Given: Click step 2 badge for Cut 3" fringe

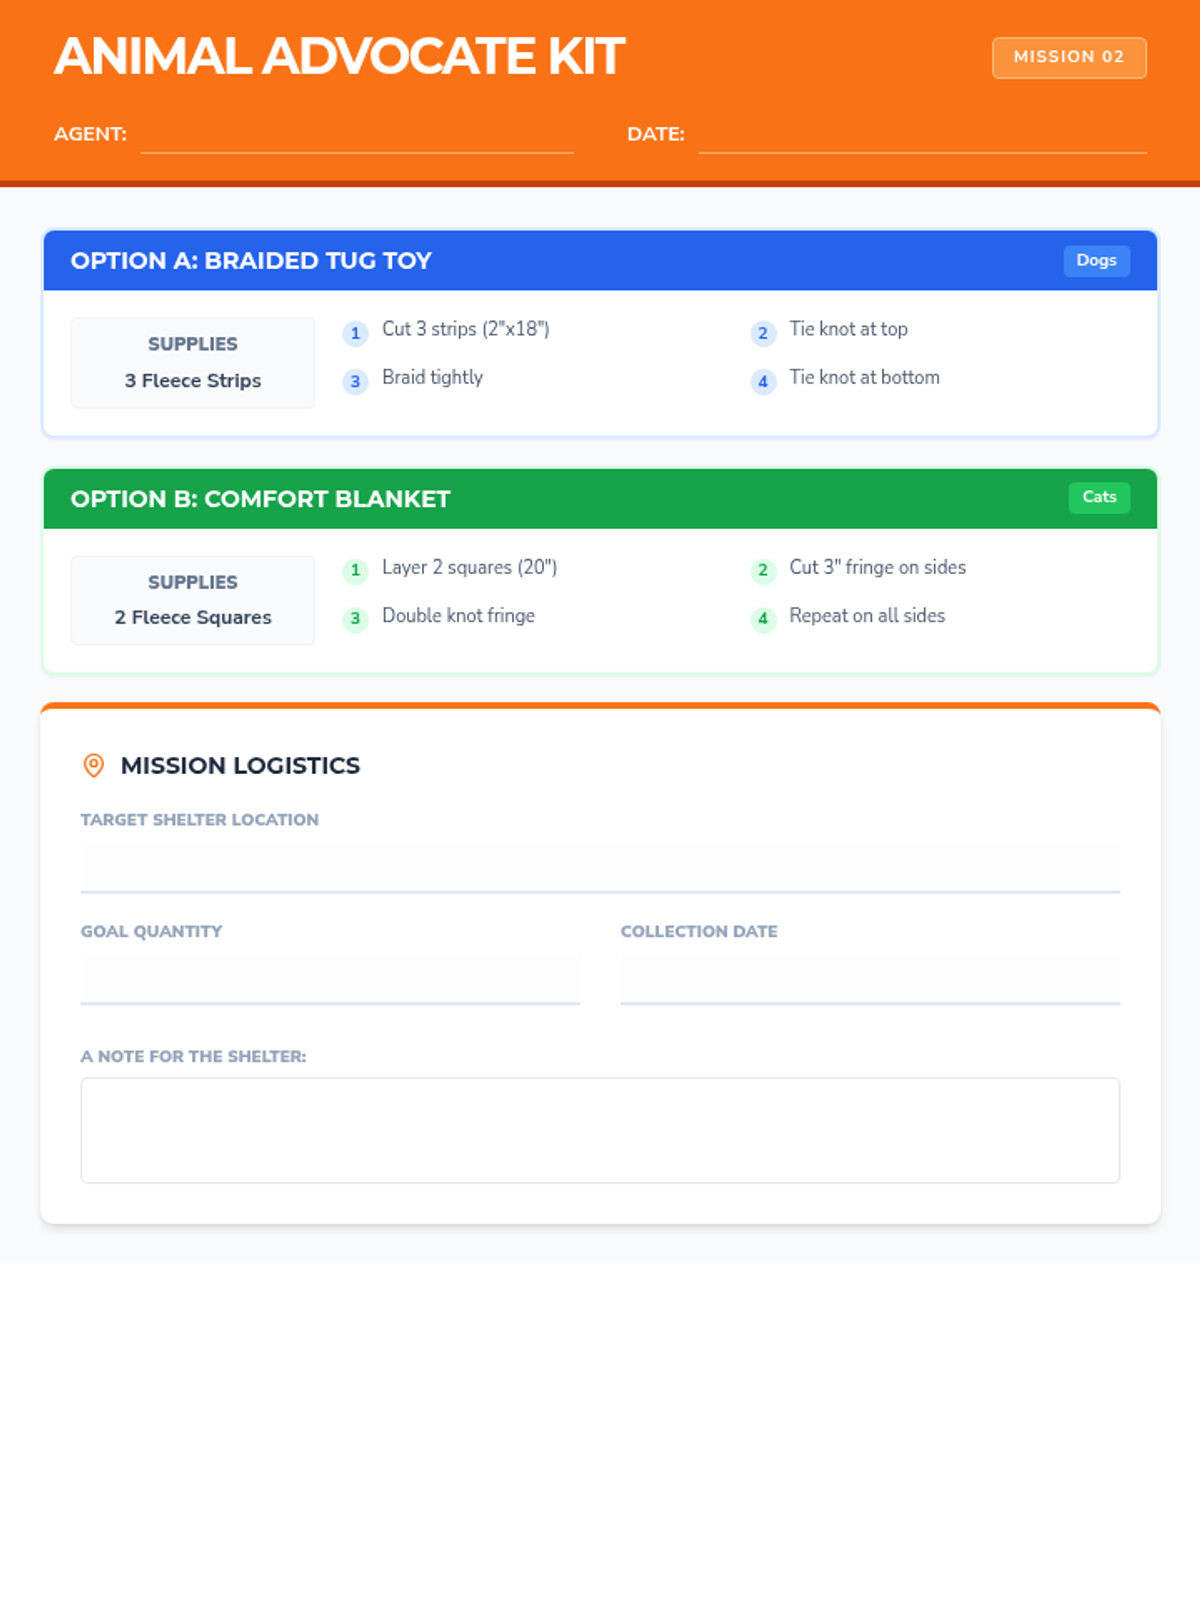Looking at the screenshot, I should [763, 571].
